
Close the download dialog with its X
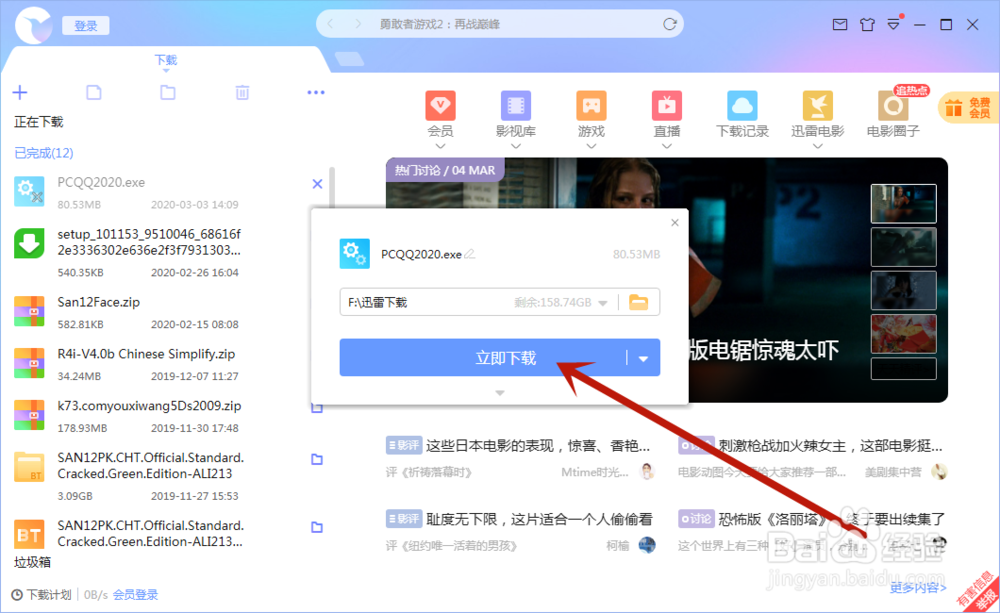[x=675, y=223]
